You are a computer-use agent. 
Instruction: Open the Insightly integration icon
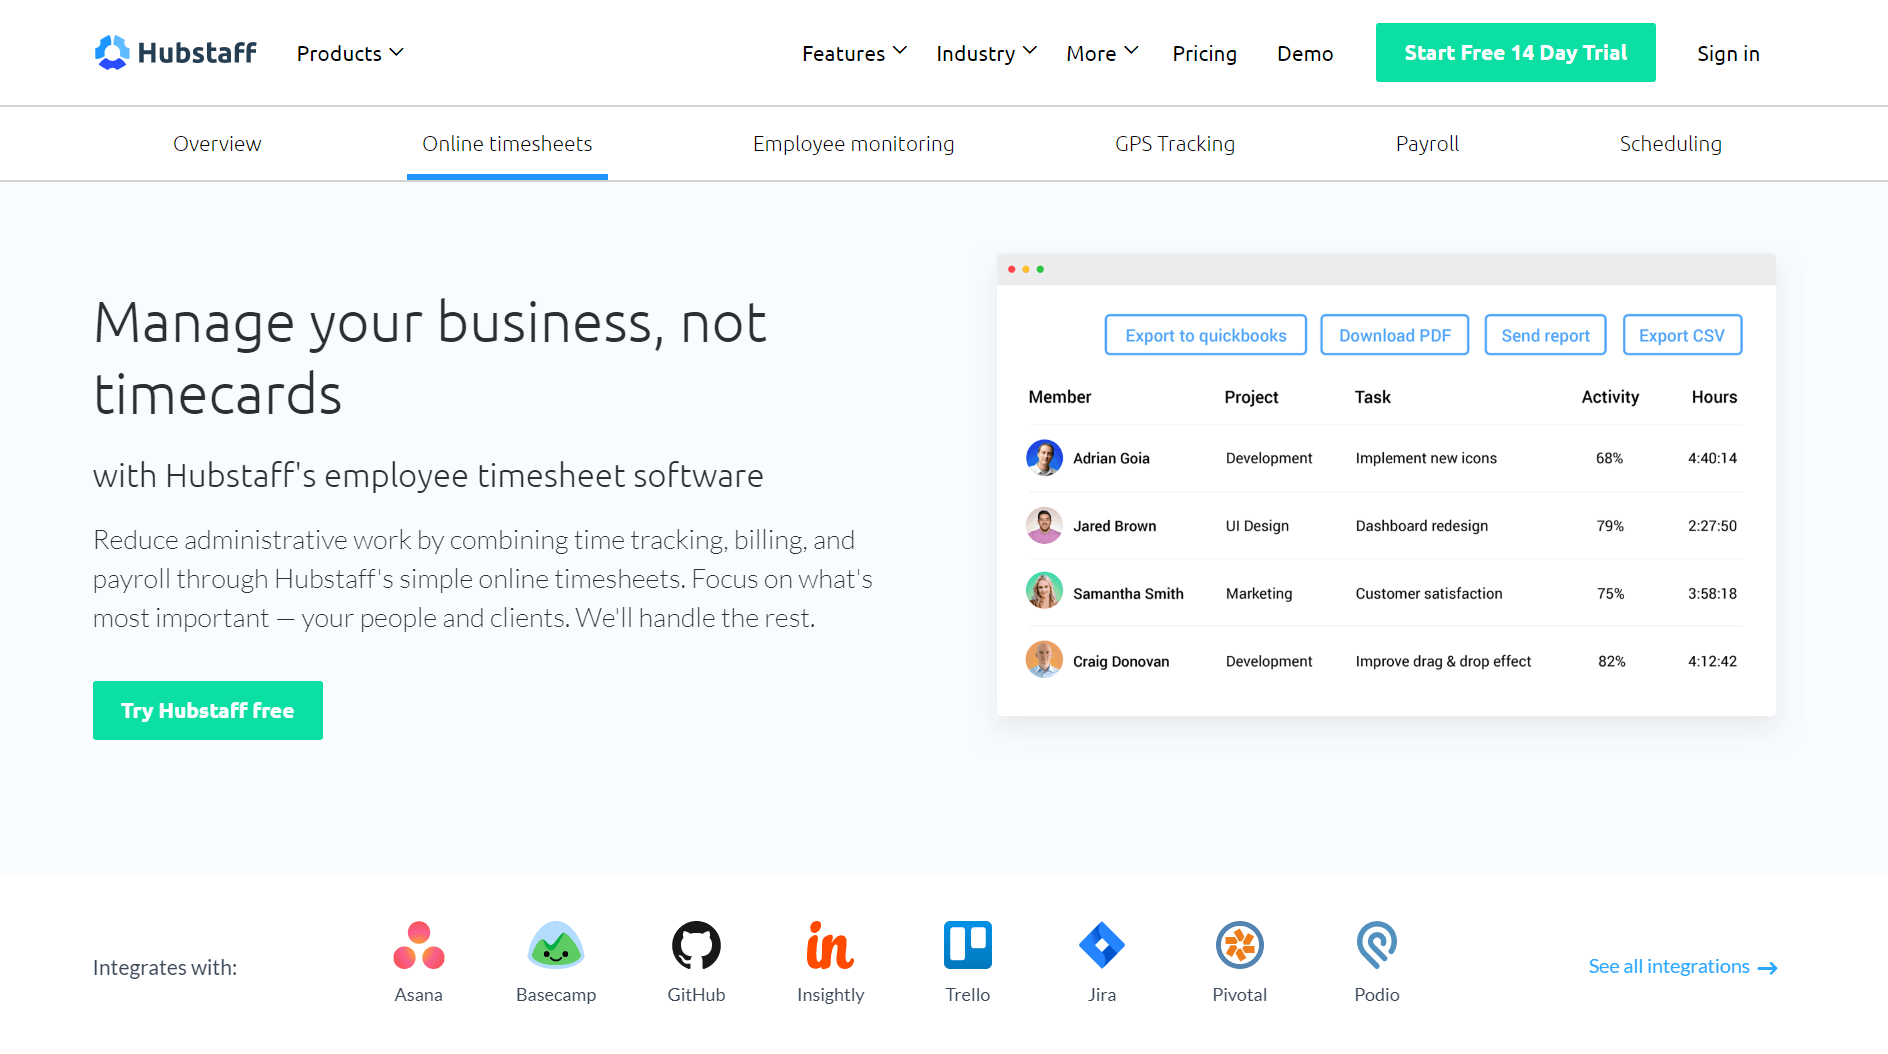click(x=830, y=945)
